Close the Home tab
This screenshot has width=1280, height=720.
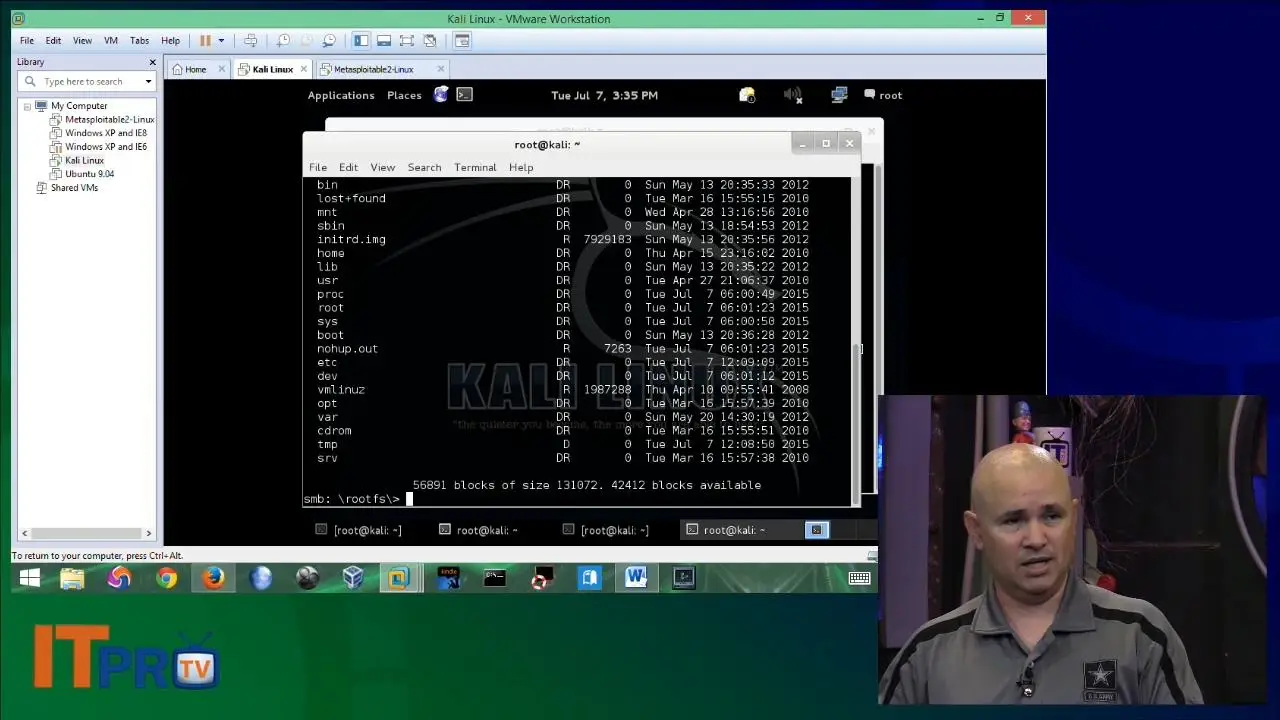(221, 69)
